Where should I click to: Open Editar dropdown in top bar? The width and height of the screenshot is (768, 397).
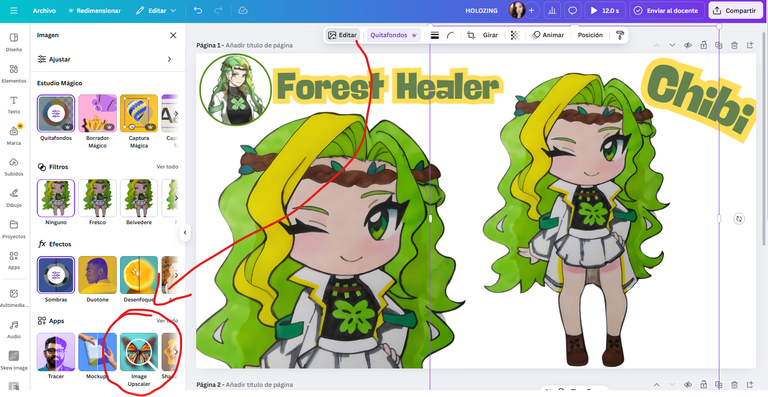(x=156, y=10)
